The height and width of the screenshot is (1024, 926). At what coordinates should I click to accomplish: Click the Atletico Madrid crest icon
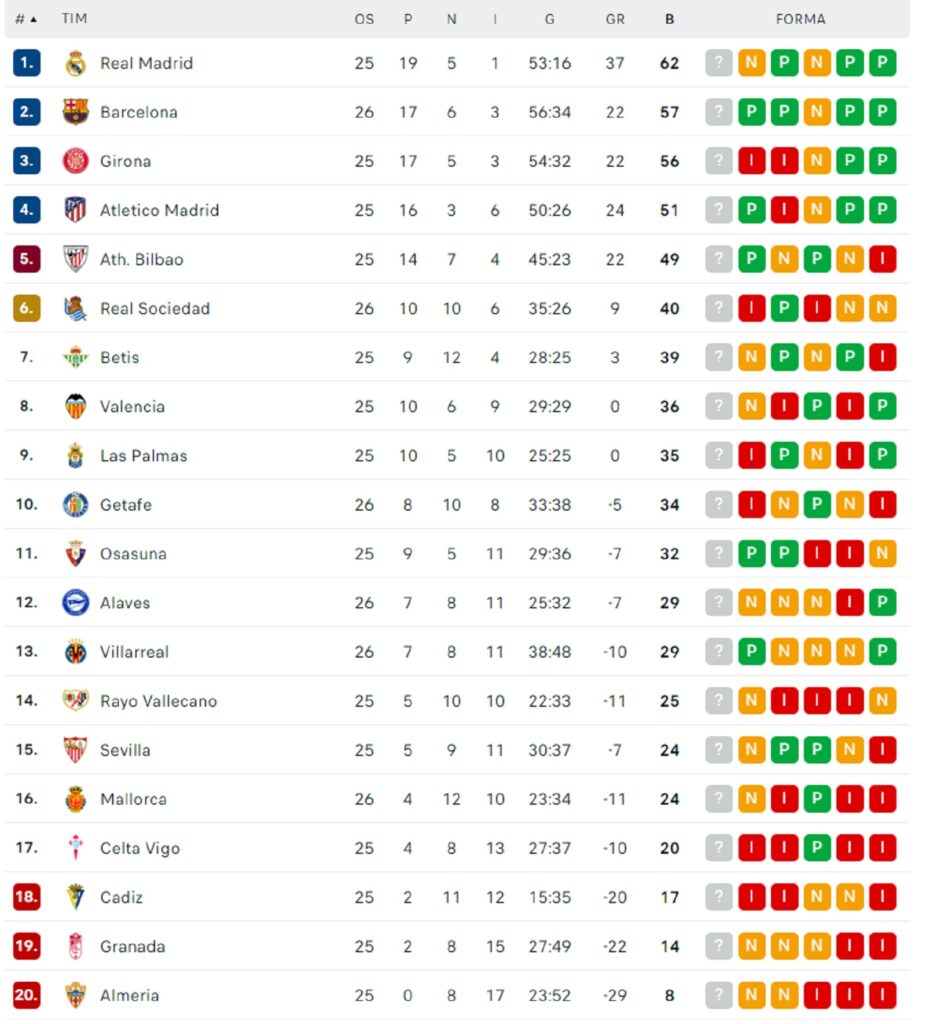[x=75, y=210]
